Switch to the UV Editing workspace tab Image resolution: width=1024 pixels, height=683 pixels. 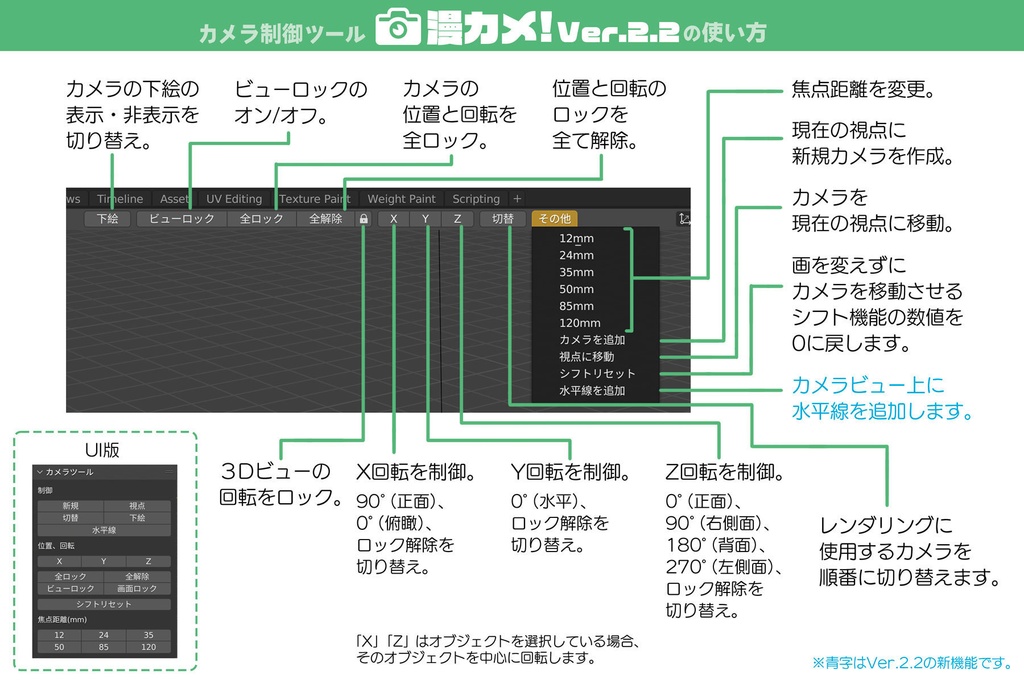coord(234,199)
